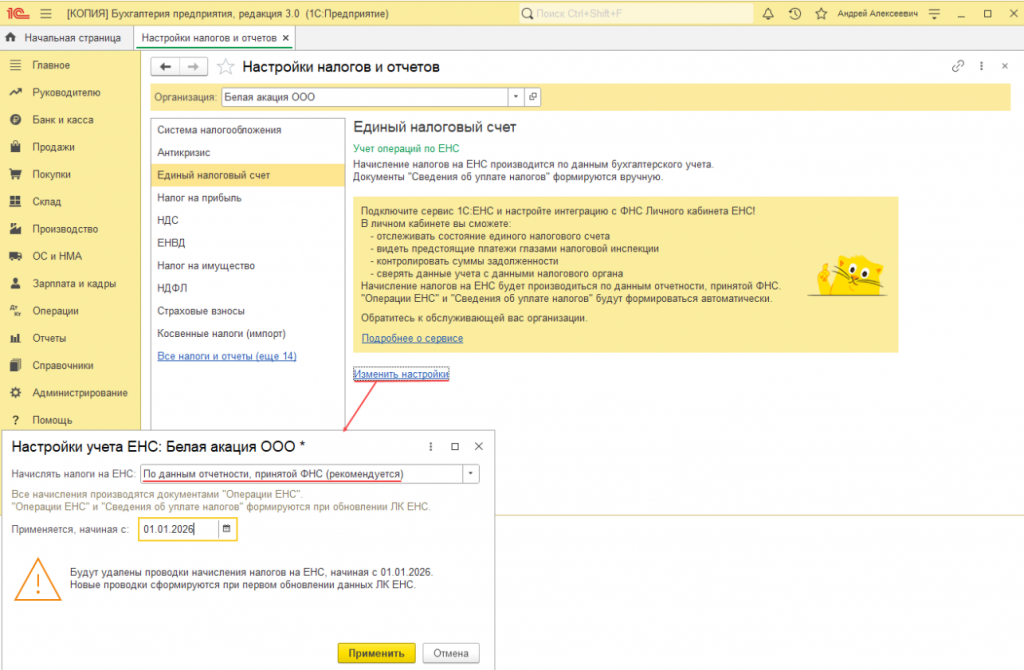This screenshot has width=1024, height=670.
Task: Add page to favorites with star icon
Action: pos(225,67)
